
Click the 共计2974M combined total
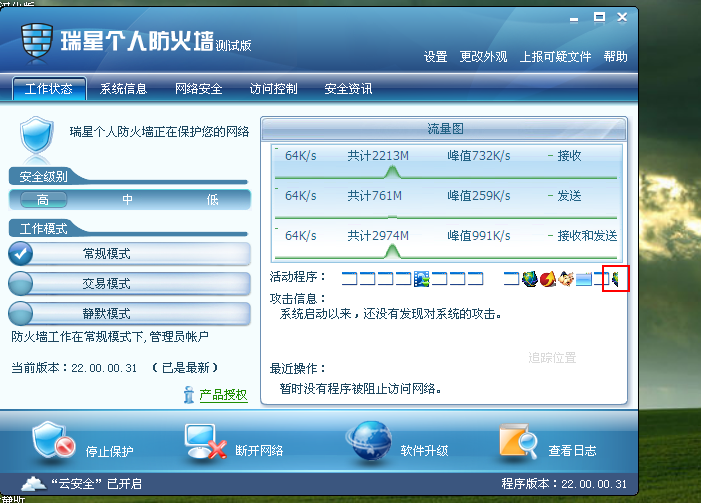click(x=378, y=236)
